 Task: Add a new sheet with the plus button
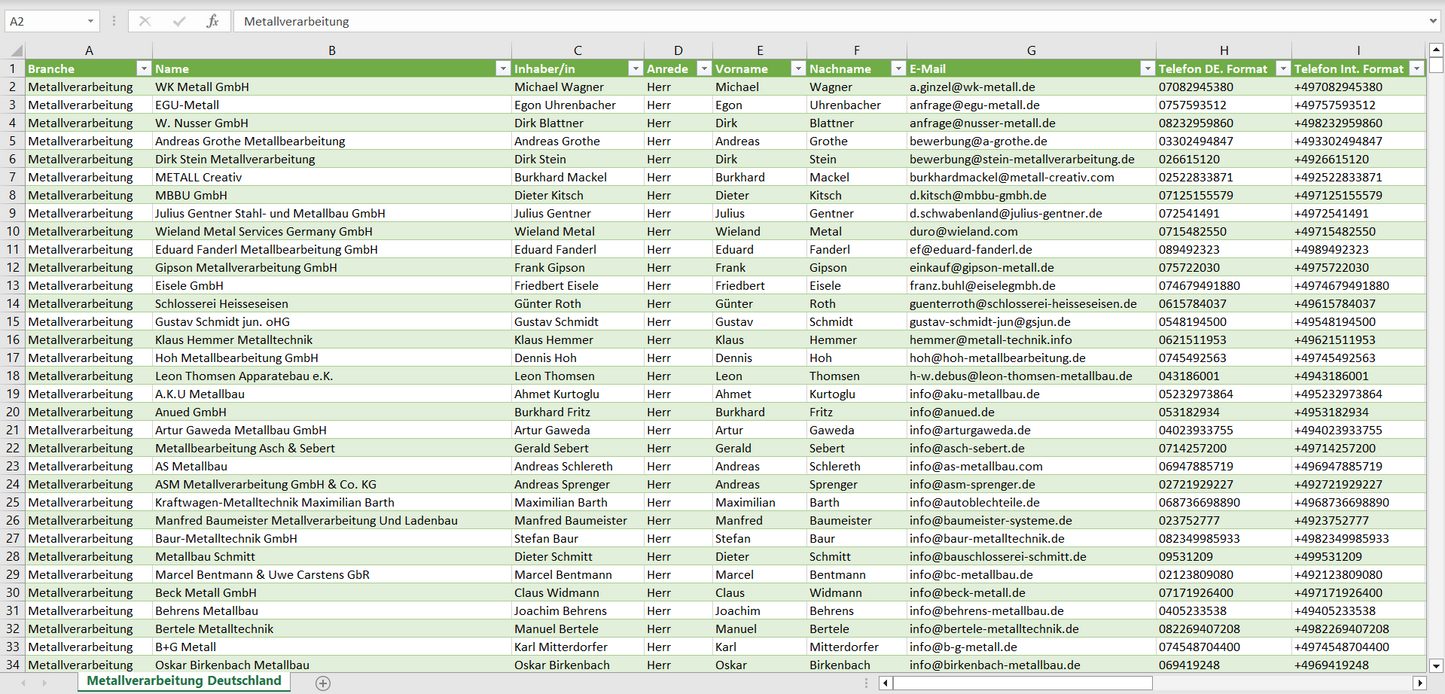(x=323, y=683)
